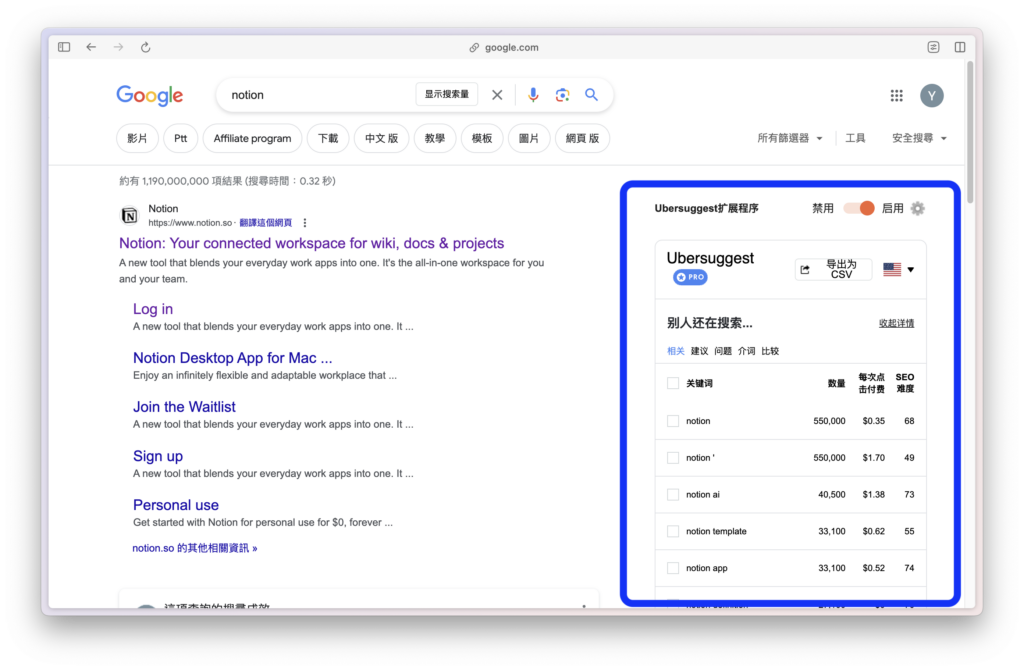Select the Affiliate program filter chip
Viewport: 1024px width, 670px height.
coord(252,138)
